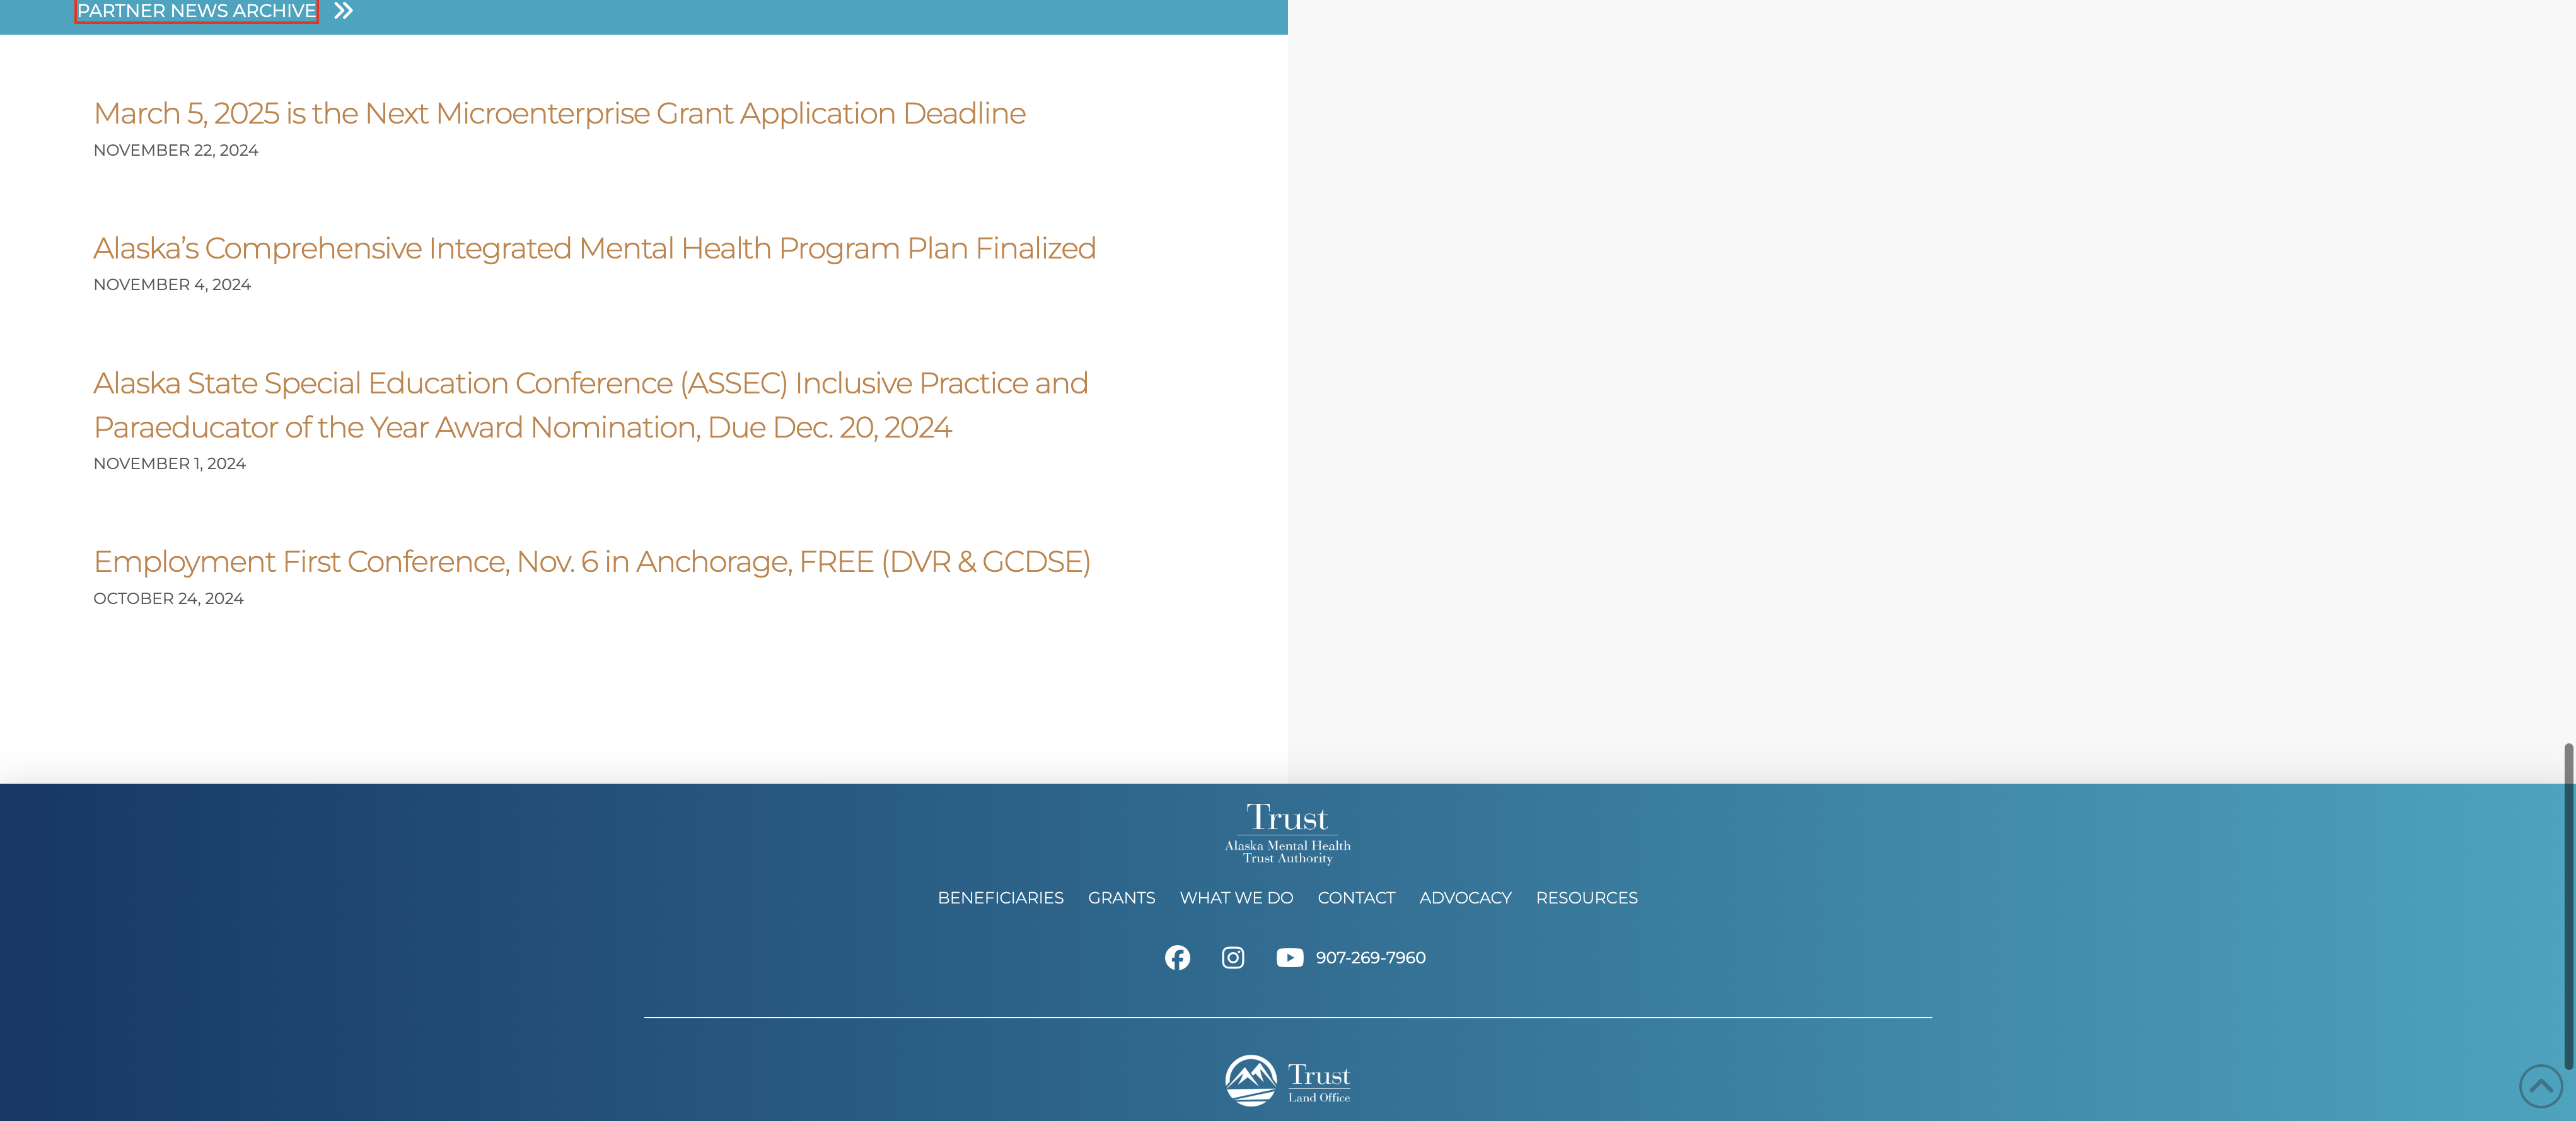Screen dimensions: 2576x1121
Task: Open Employment First Conference article
Action: [591, 562]
